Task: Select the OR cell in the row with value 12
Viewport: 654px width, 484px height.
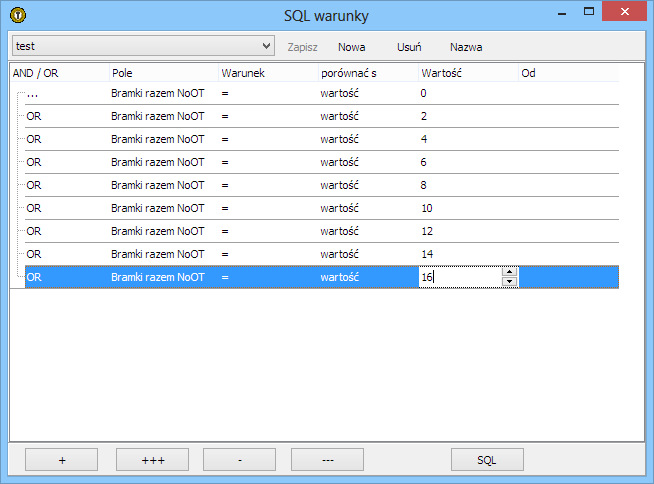Action: (34, 231)
